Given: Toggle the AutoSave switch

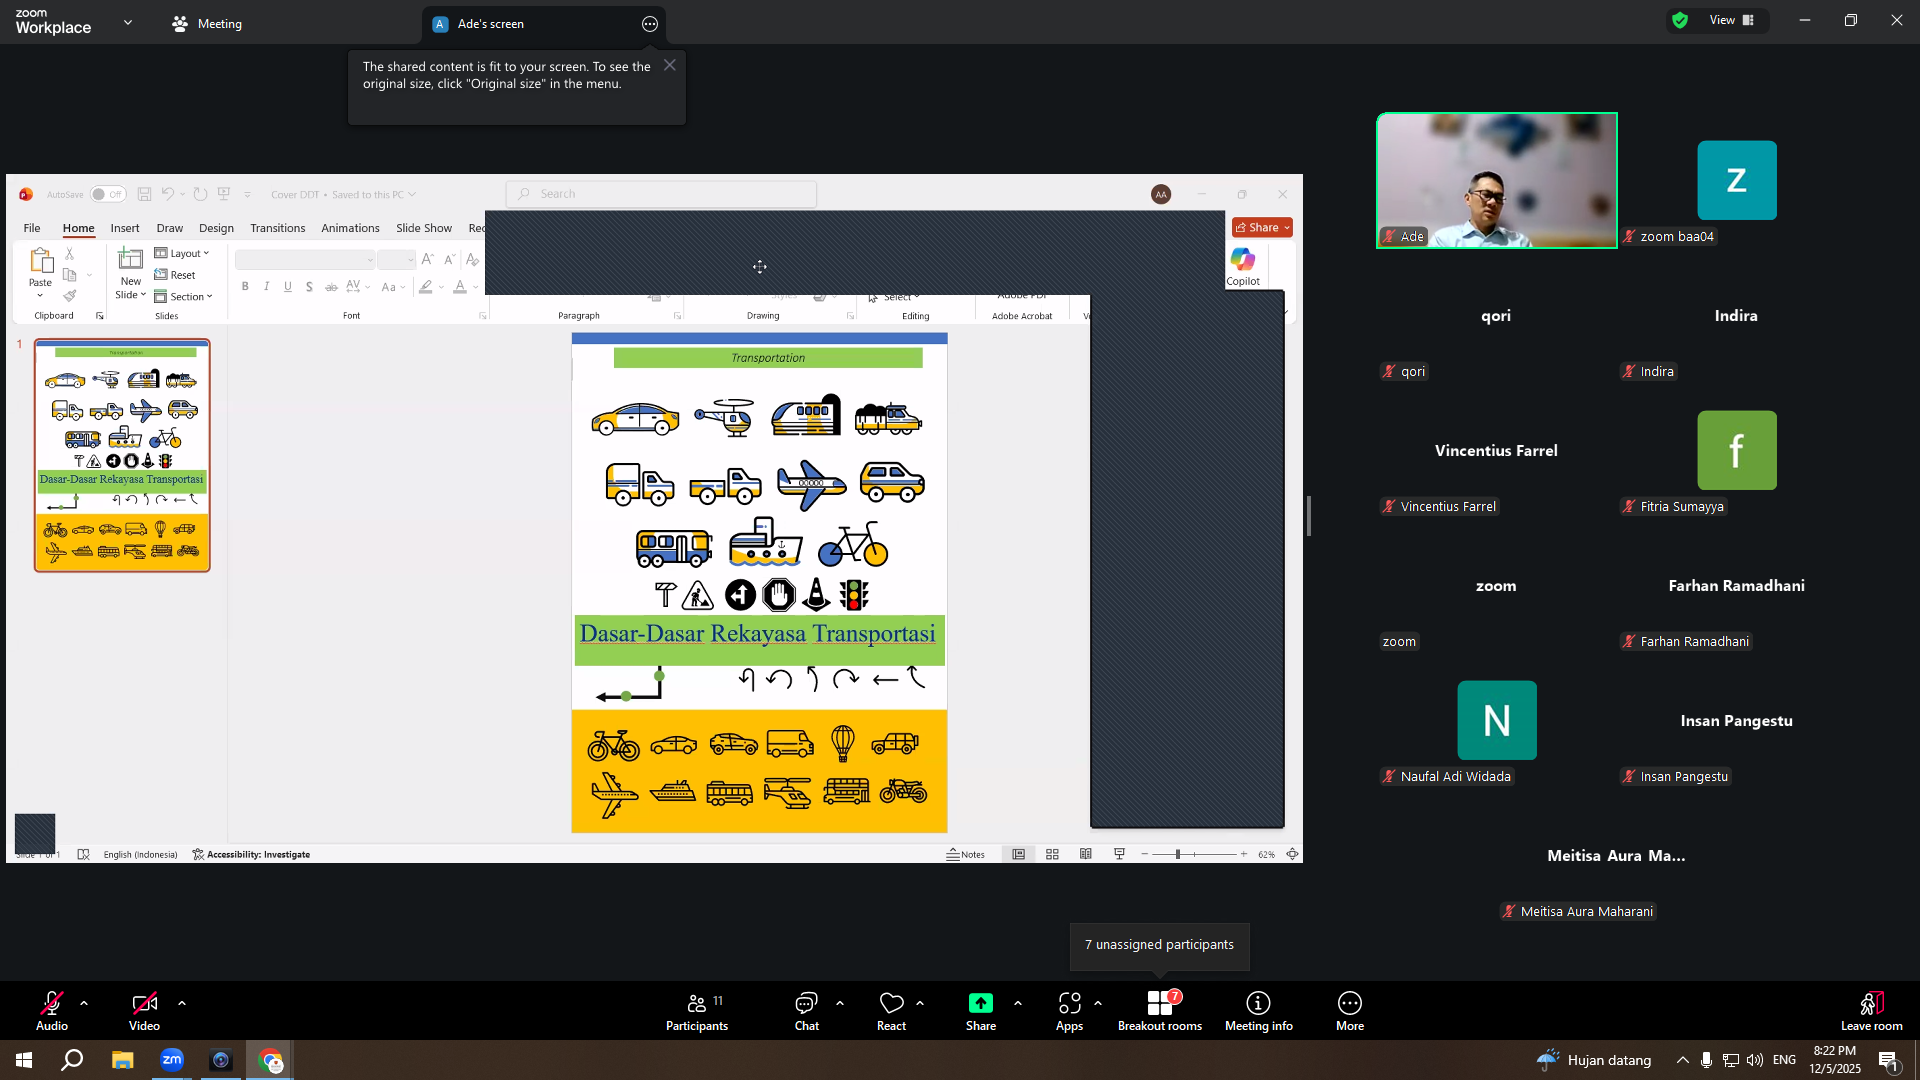Looking at the screenshot, I should coord(107,194).
